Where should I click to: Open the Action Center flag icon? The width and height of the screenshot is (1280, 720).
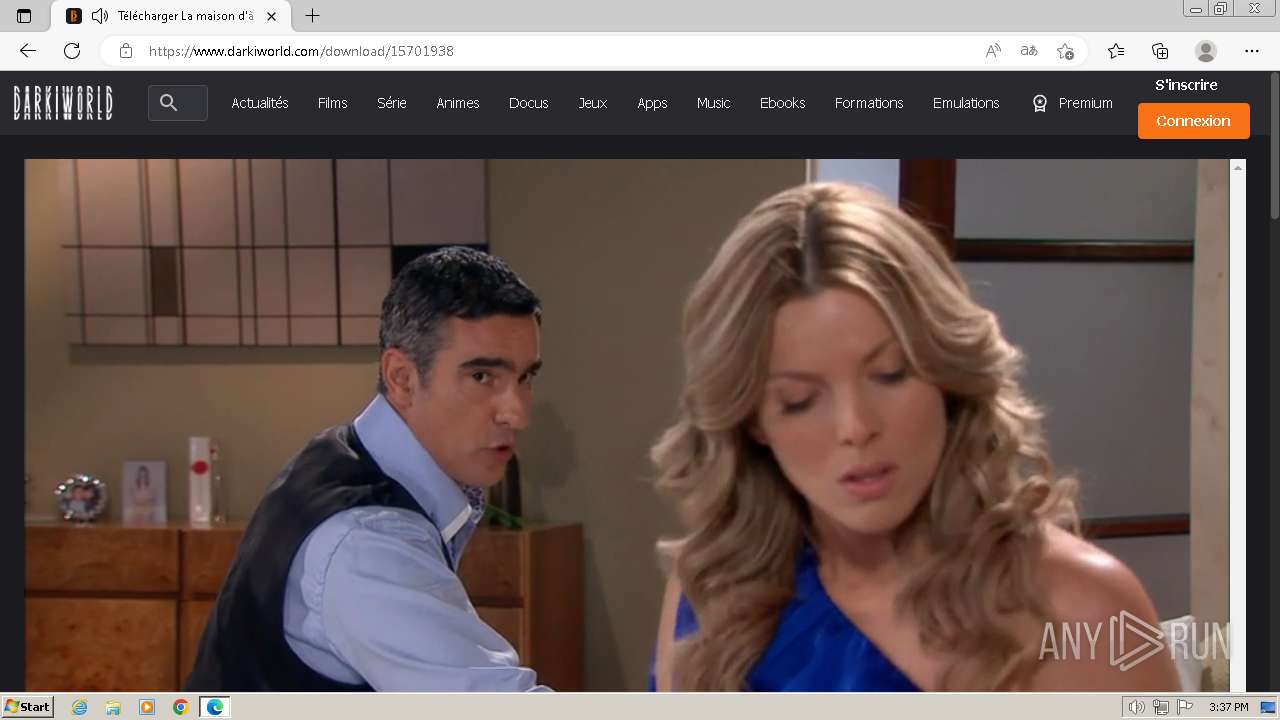point(1186,707)
